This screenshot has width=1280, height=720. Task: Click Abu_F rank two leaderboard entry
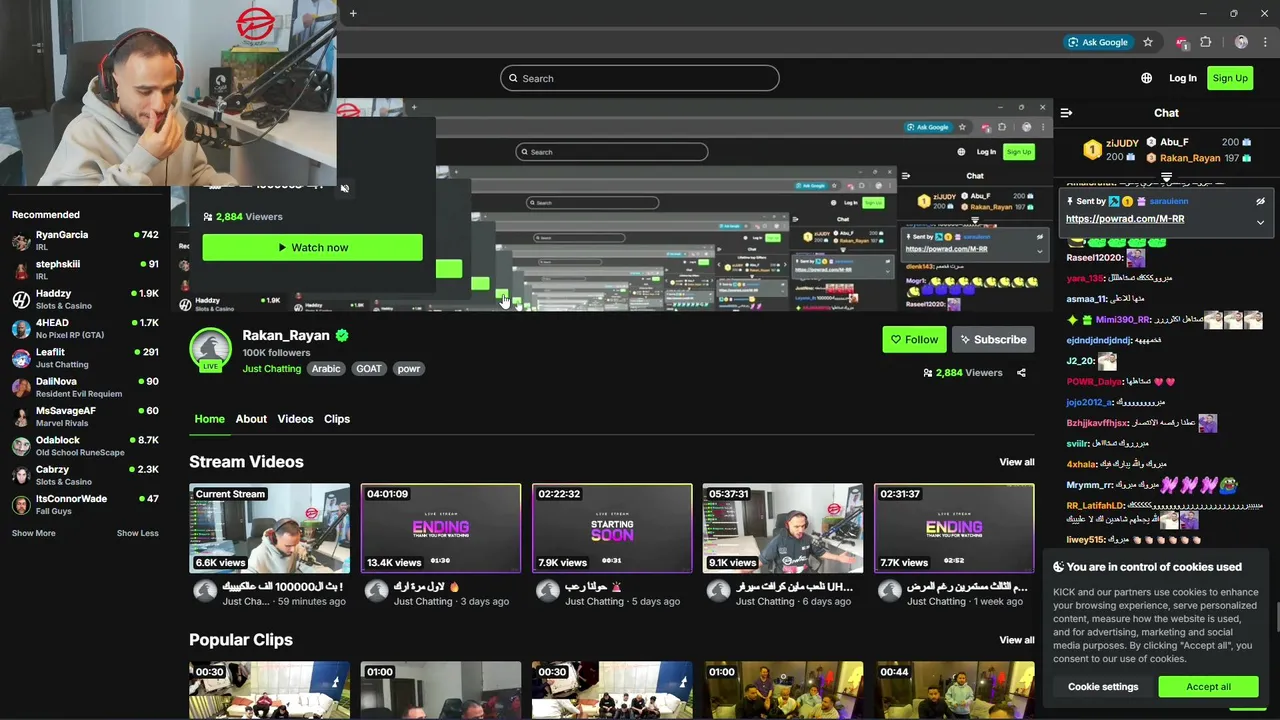click(x=1199, y=142)
